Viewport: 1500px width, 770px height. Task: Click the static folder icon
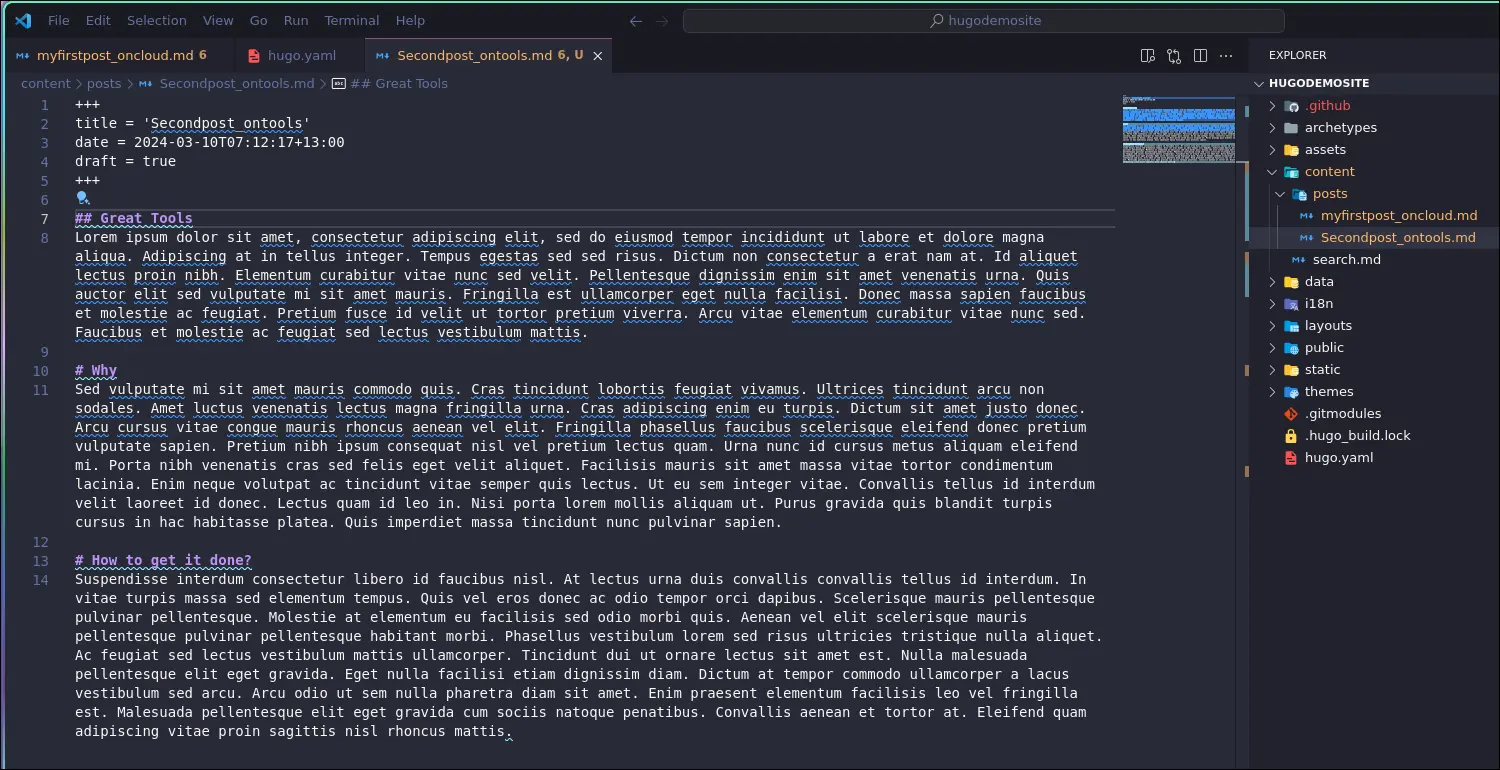point(1291,370)
